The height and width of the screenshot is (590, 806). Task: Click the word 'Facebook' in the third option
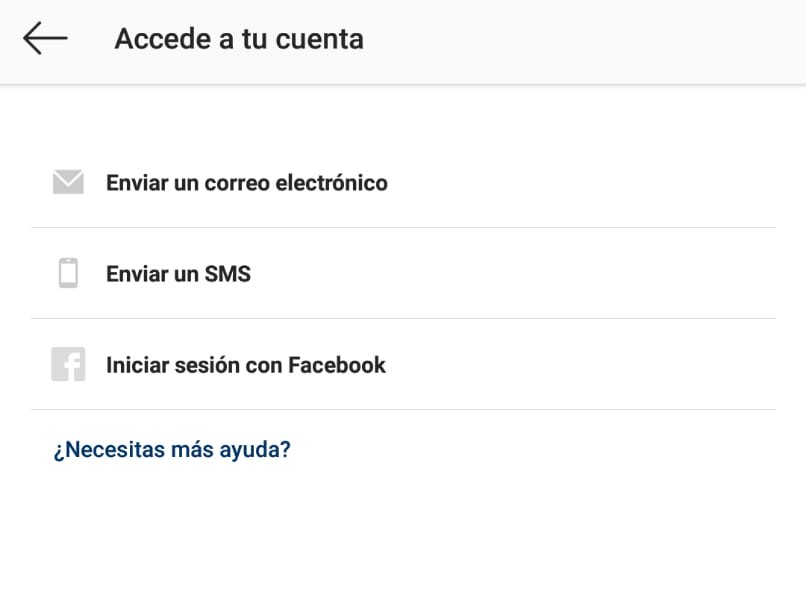click(x=337, y=365)
